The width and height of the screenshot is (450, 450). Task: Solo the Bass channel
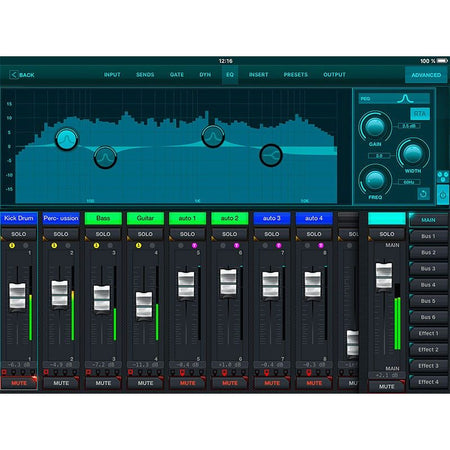pyautogui.click(x=103, y=234)
